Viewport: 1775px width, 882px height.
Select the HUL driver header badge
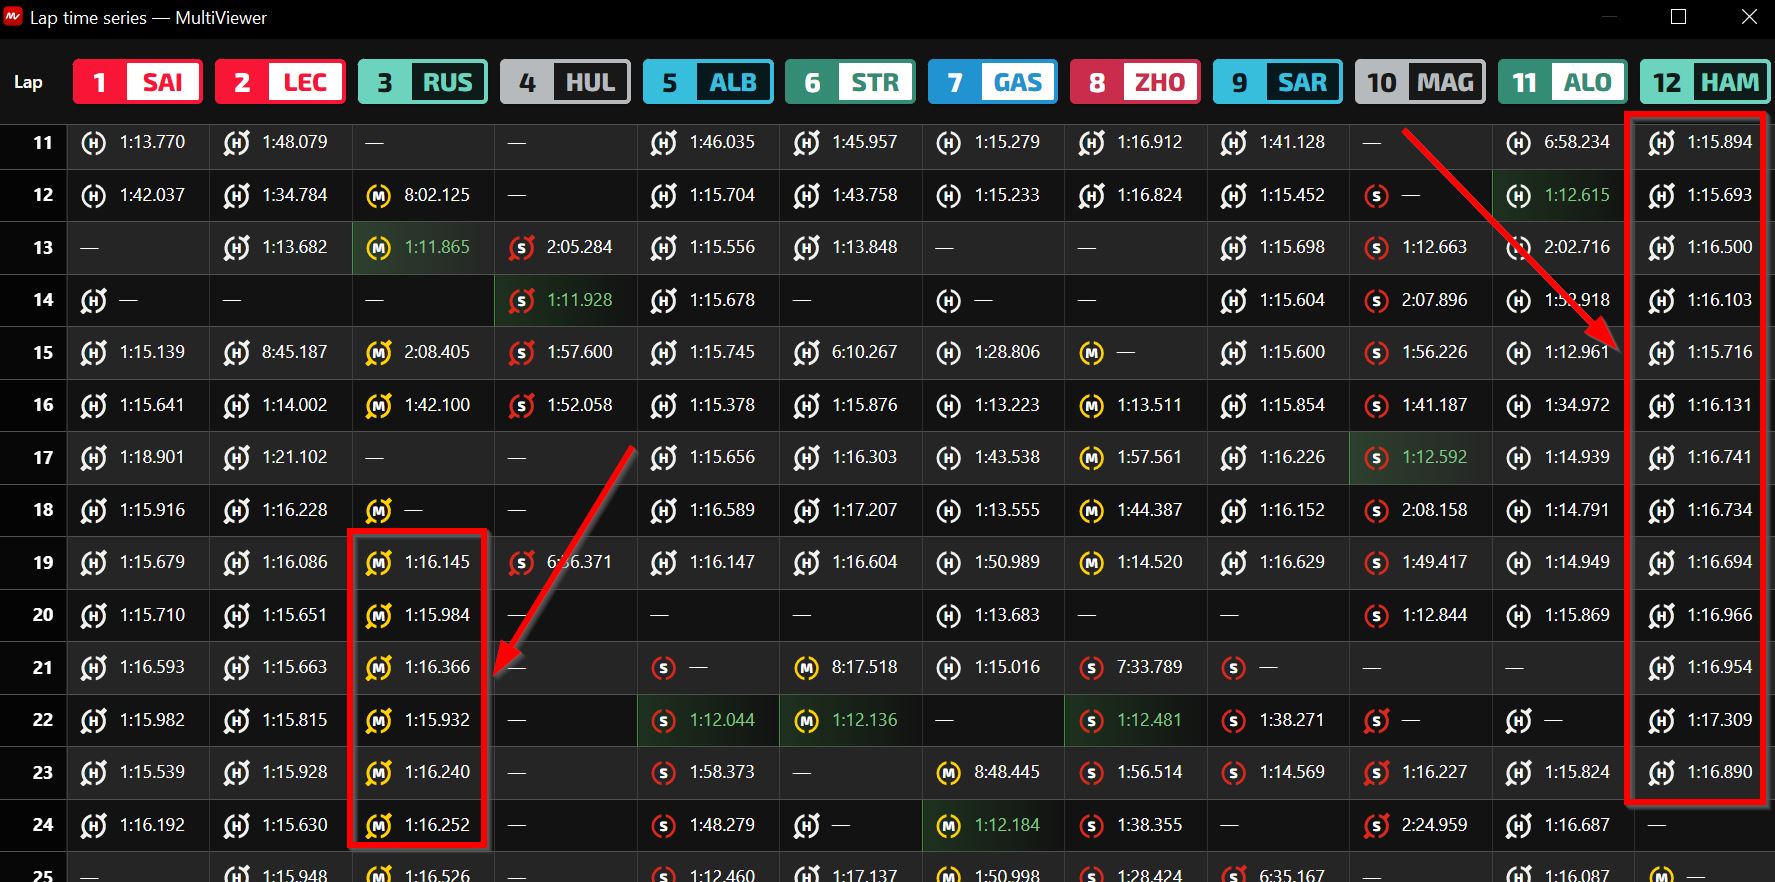click(566, 82)
